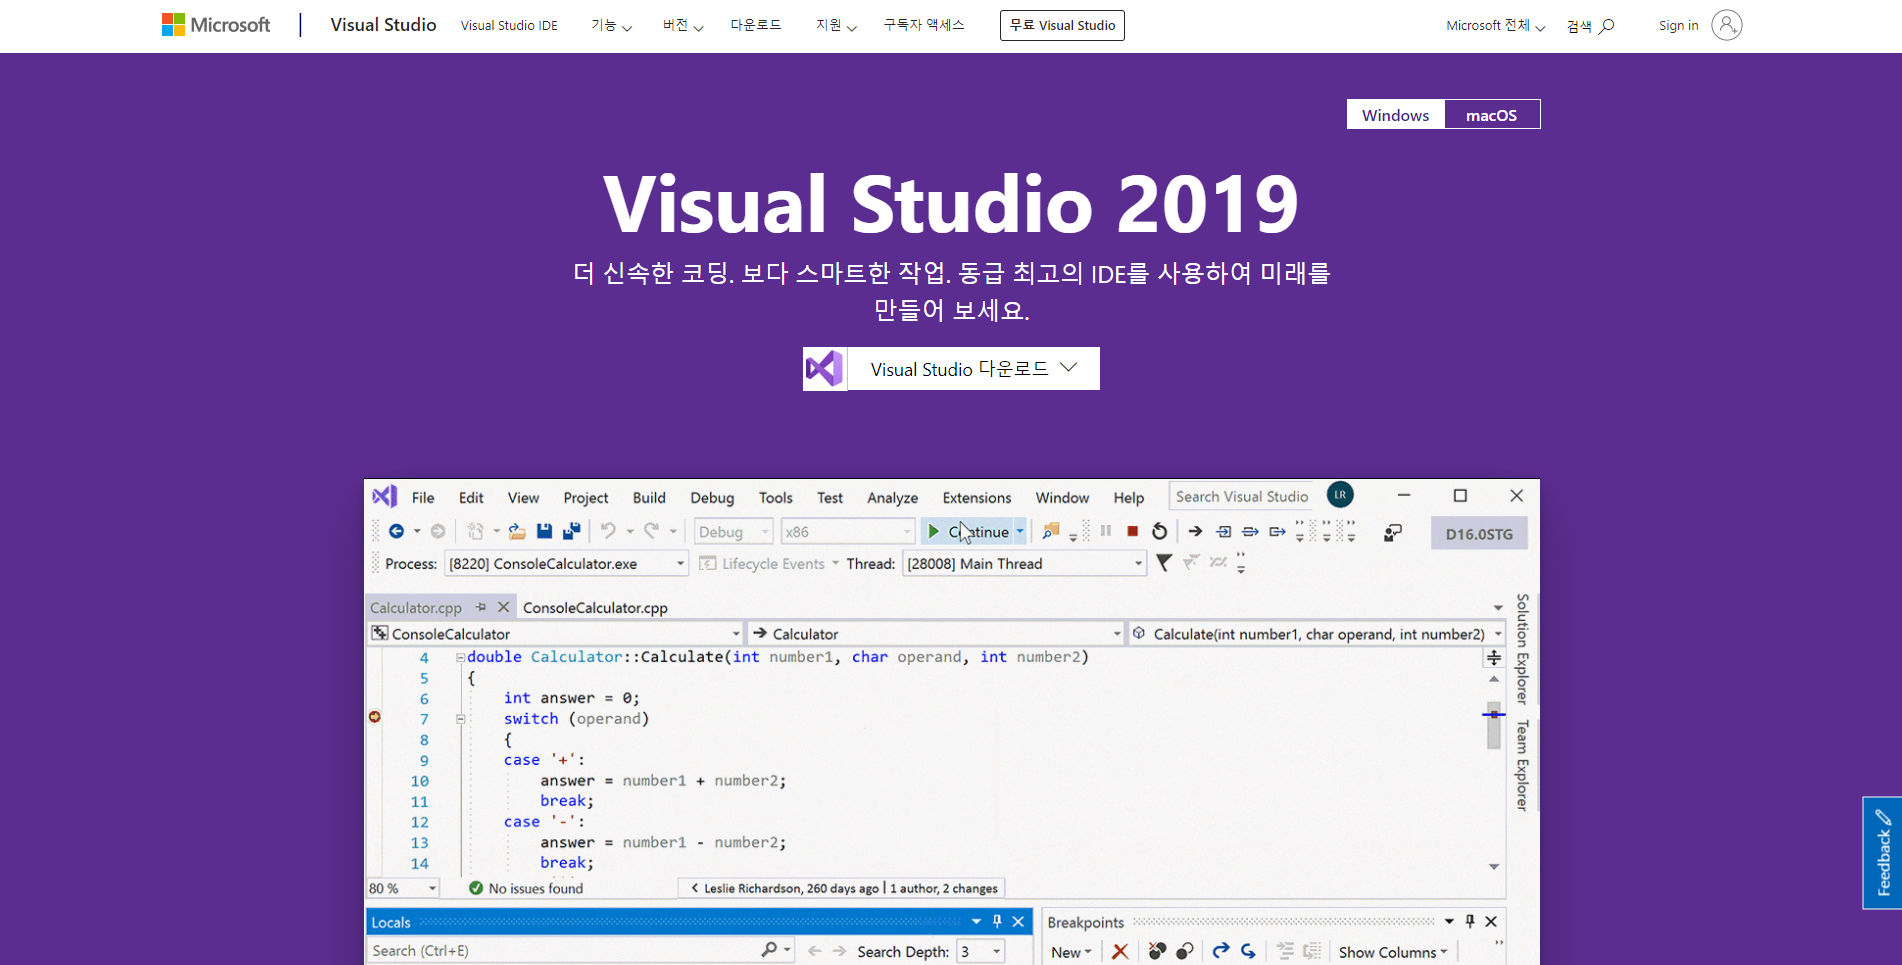Viewport: 1902px width, 965px height.
Task: Switch to the ConsoleCalculator.cpp tab
Action: 595,607
